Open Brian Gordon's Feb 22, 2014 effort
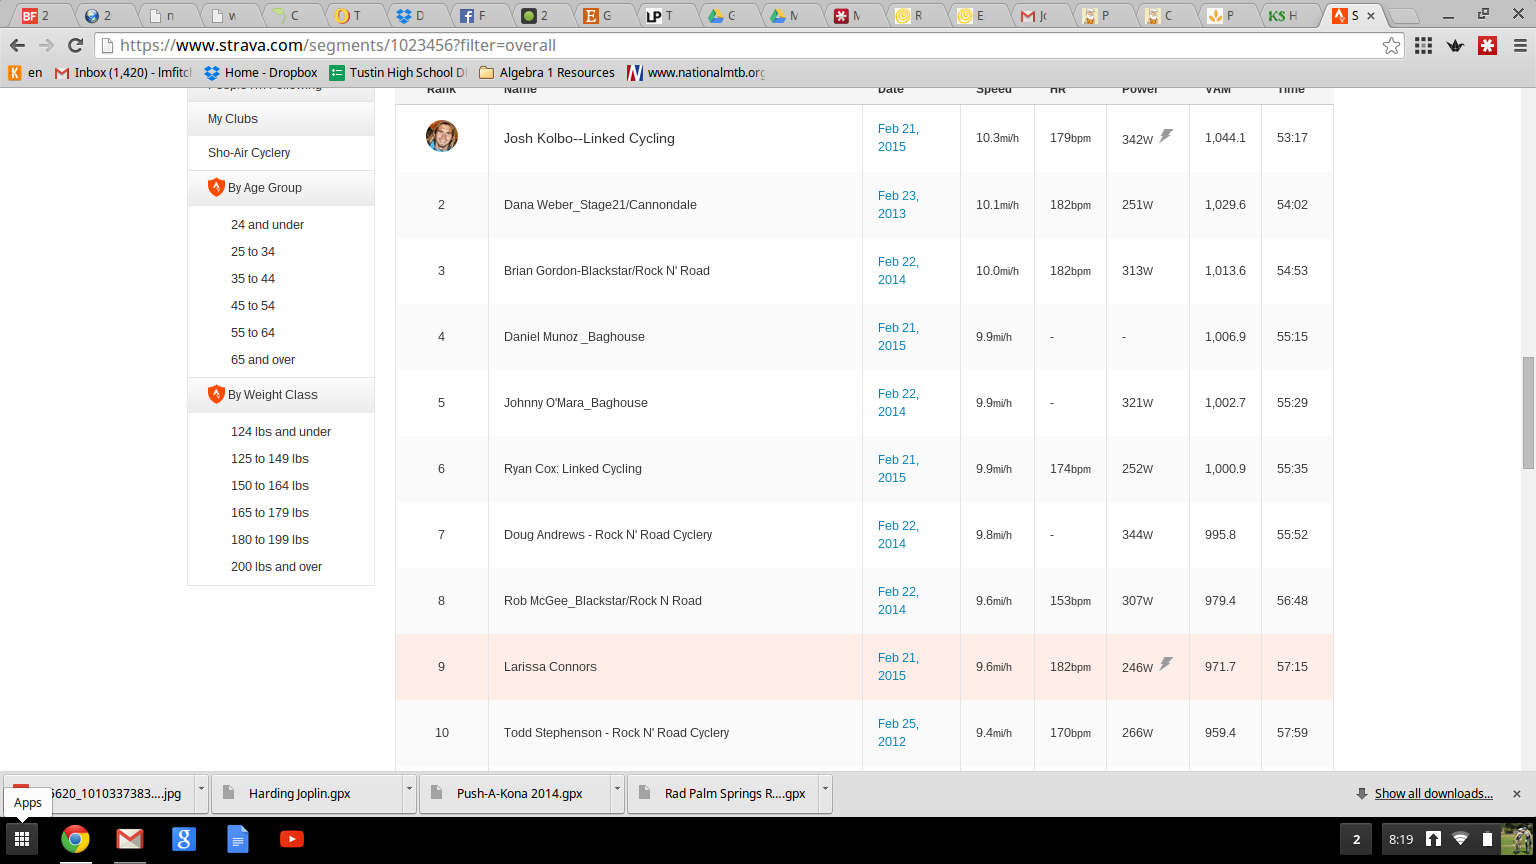 (898, 271)
